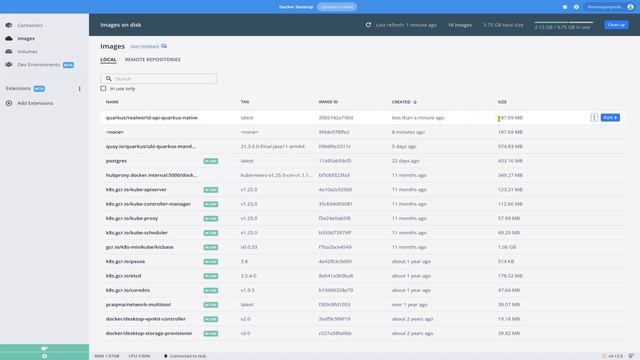Viewport: 640px width, 360px height.
Task: Select k8s.gcr.io/kube-controller-manager image name
Action: [x=148, y=204]
